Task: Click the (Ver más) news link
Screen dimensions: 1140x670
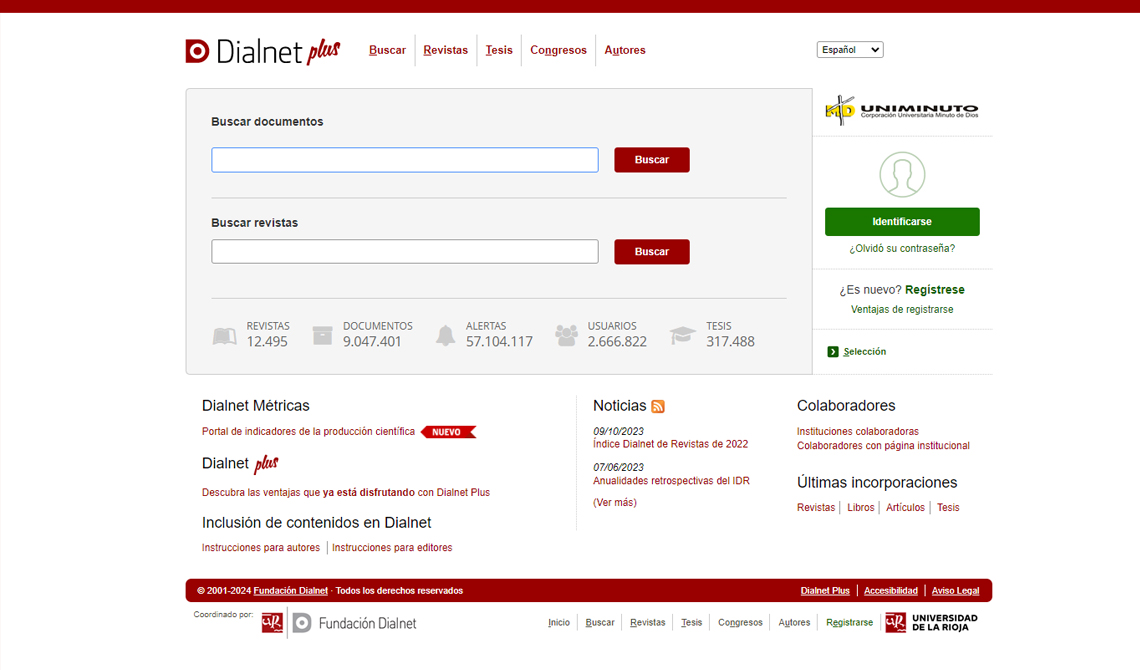Action: [614, 503]
